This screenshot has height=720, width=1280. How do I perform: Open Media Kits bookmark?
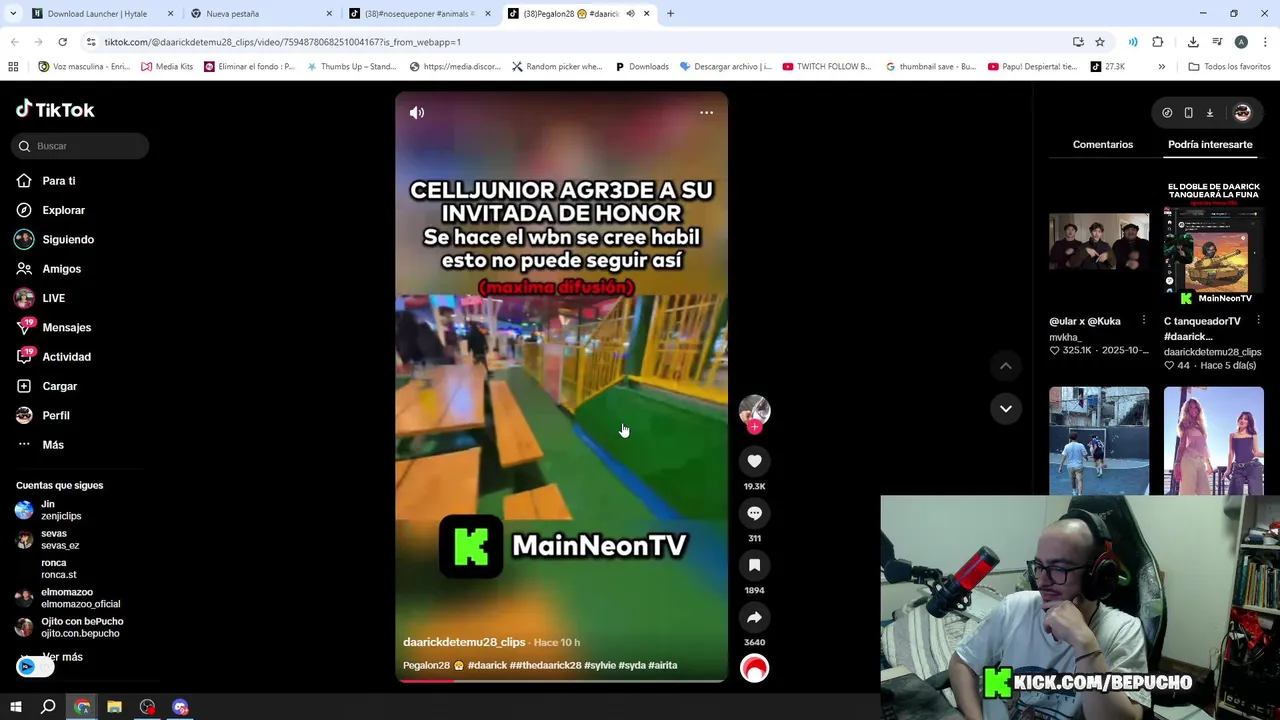point(167,67)
